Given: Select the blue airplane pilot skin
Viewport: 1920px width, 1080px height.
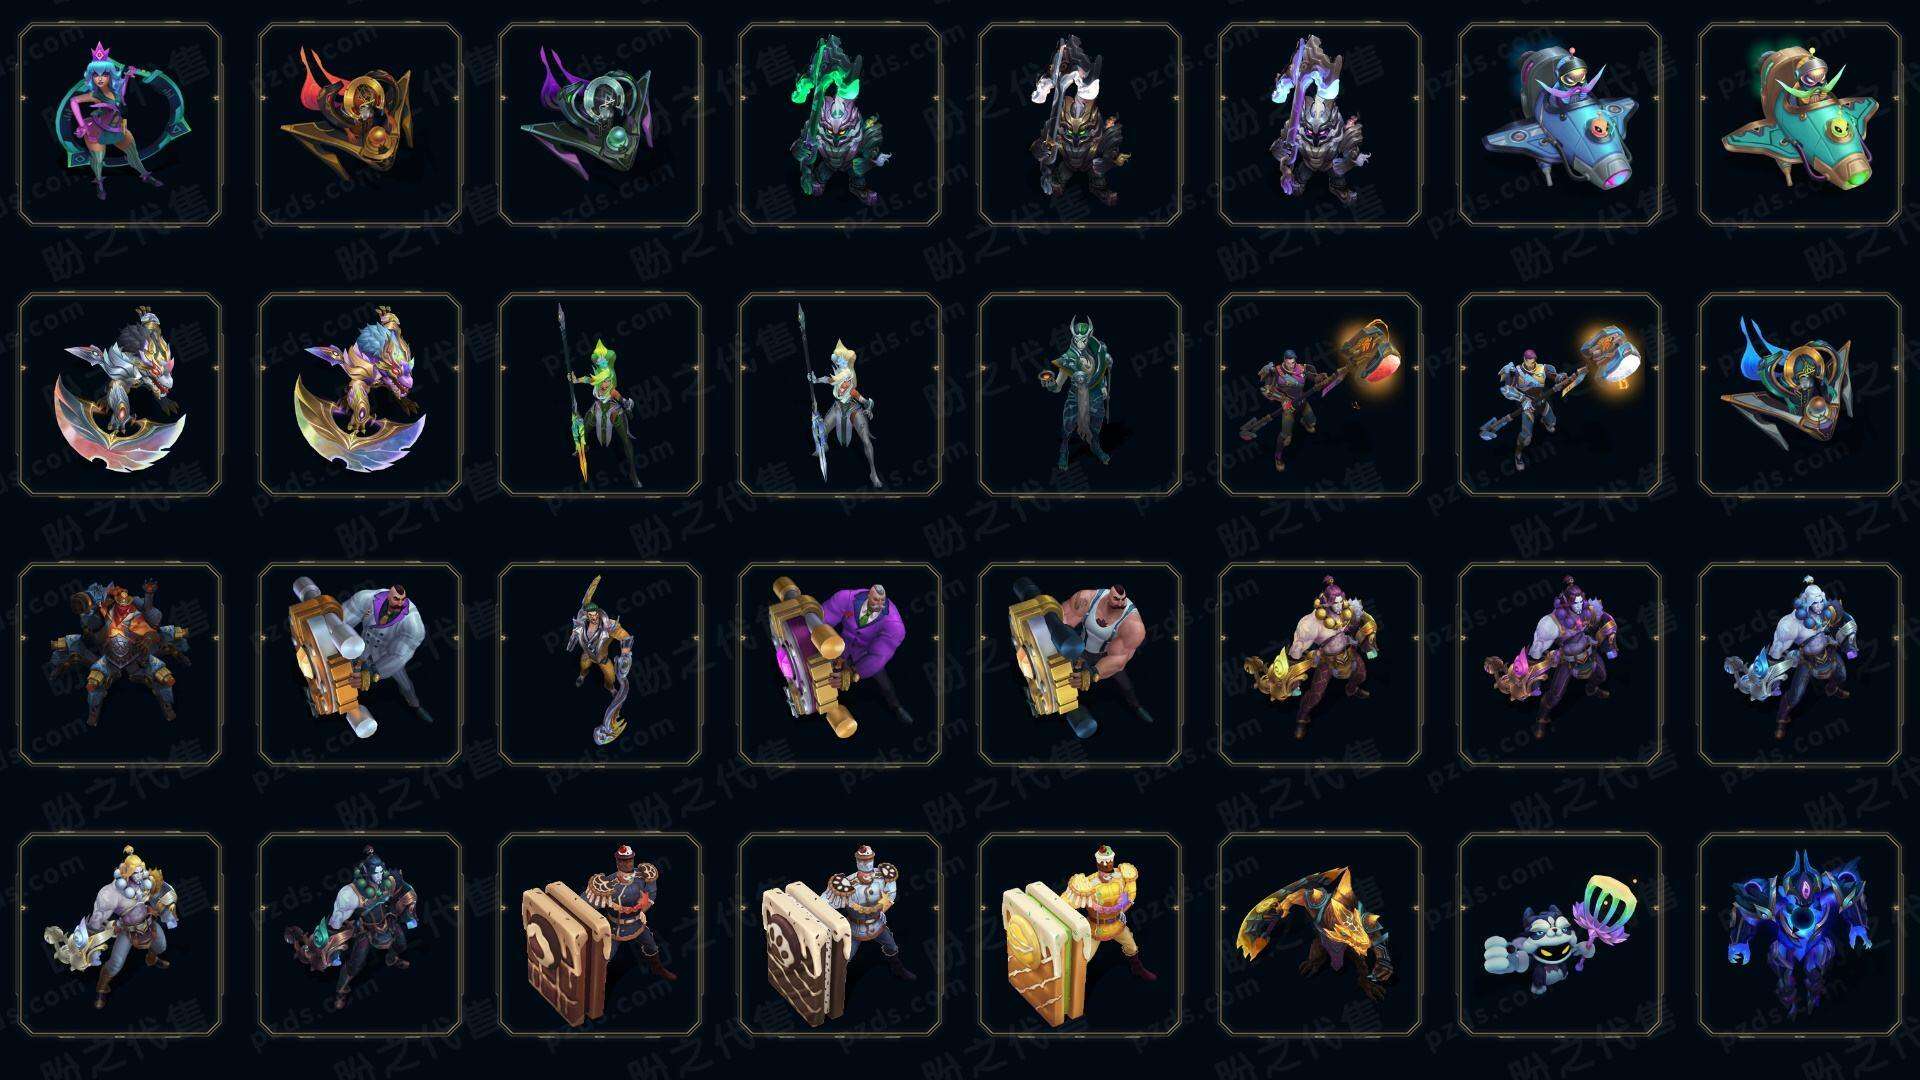Looking at the screenshot, I should pyautogui.click(x=1560, y=124).
